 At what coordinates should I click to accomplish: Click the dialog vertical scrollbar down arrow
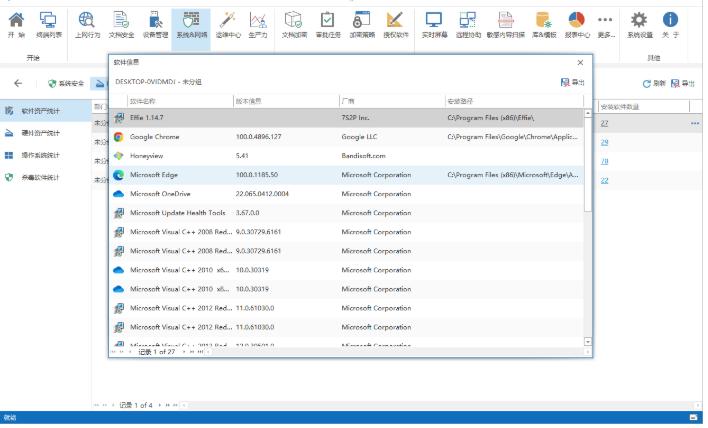[588, 341]
